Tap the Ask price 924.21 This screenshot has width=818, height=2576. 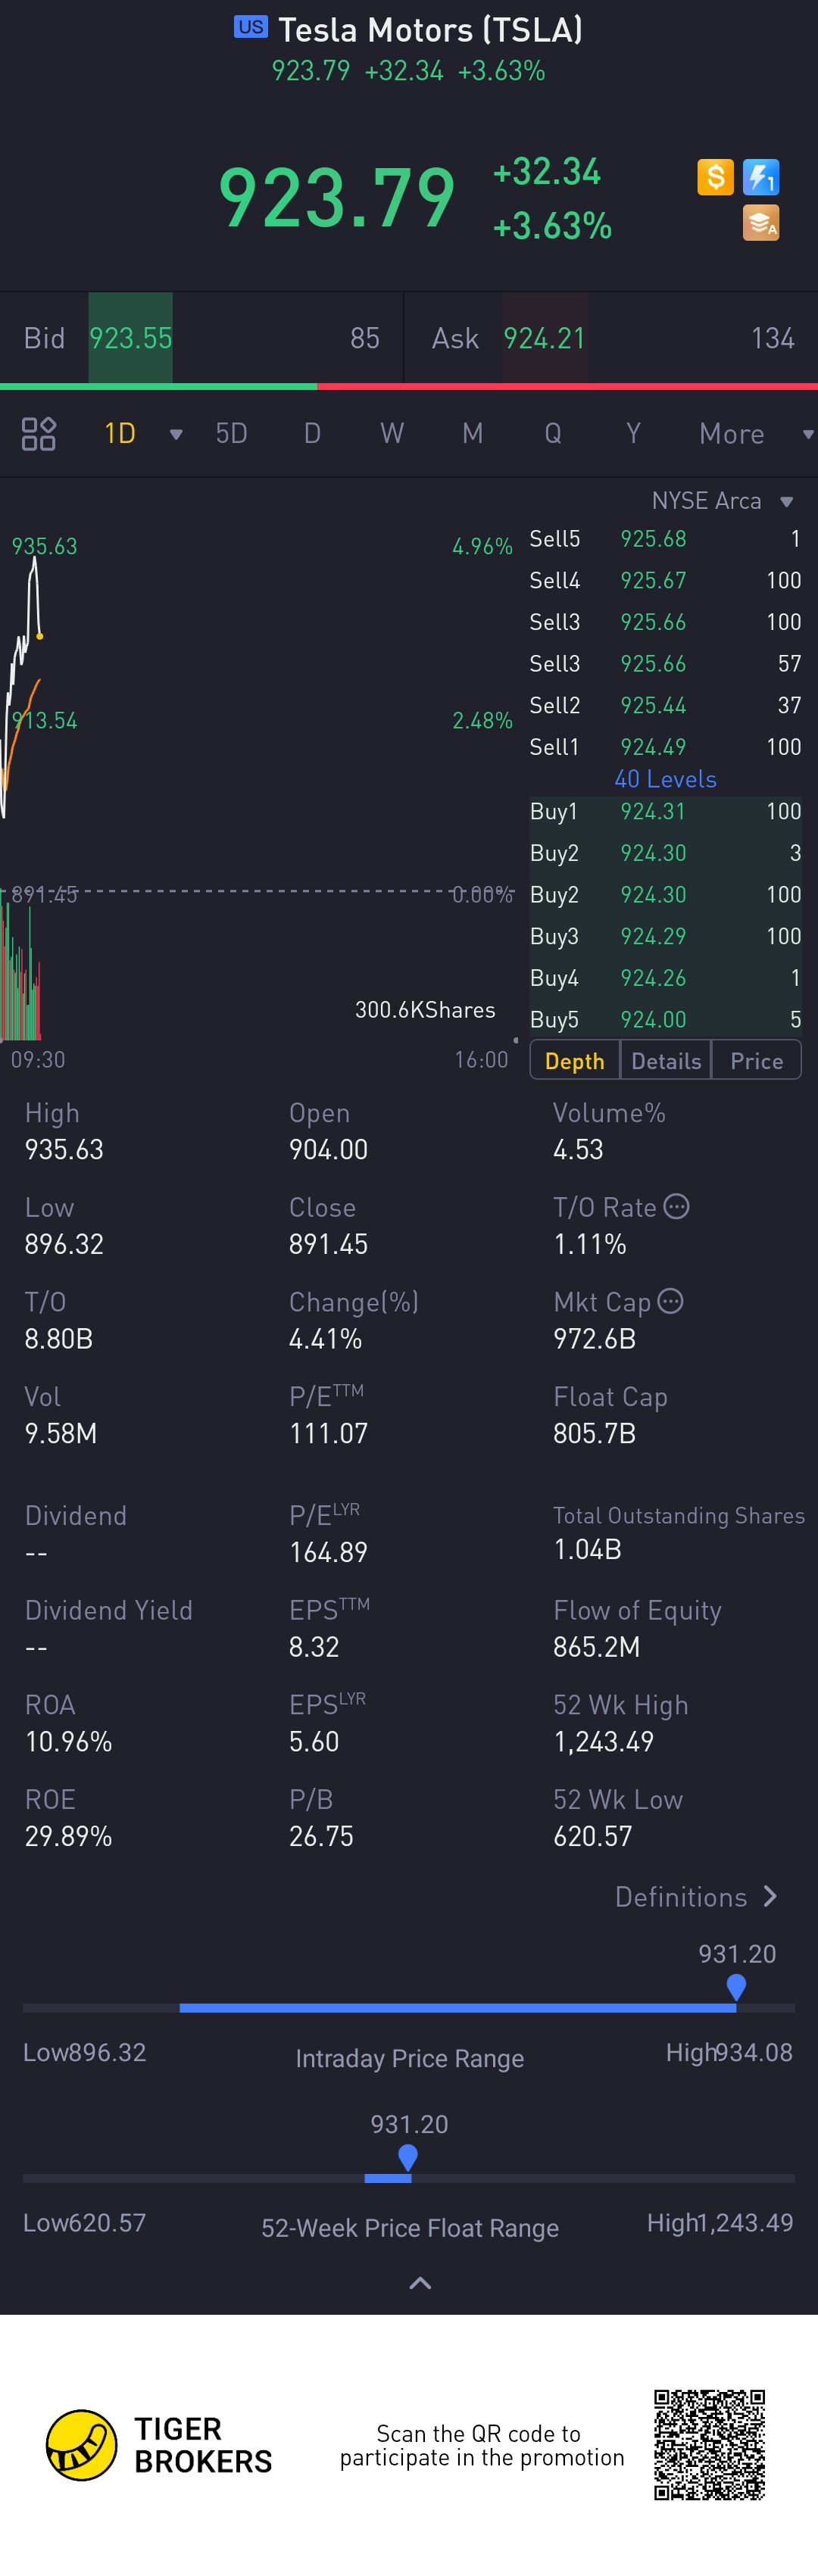click(544, 338)
